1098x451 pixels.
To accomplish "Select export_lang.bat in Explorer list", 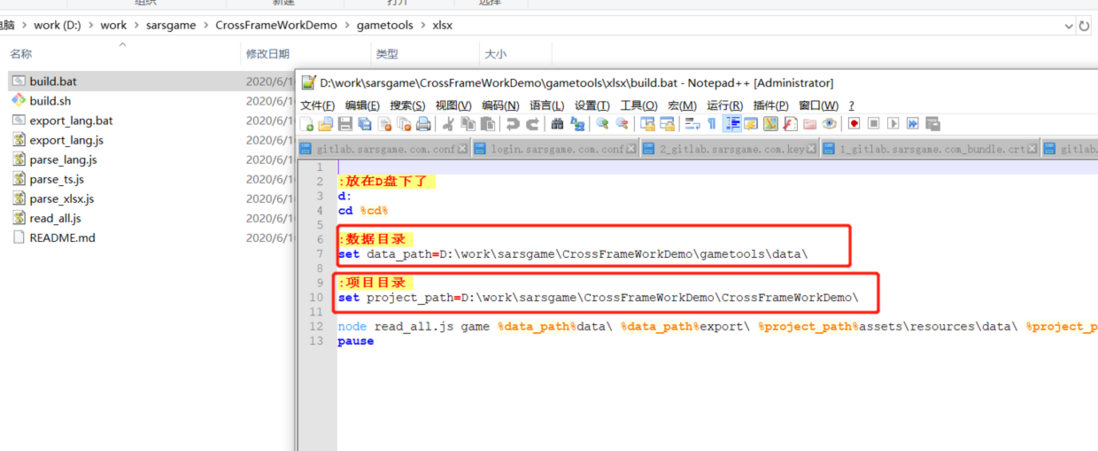I will tap(71, 120).
